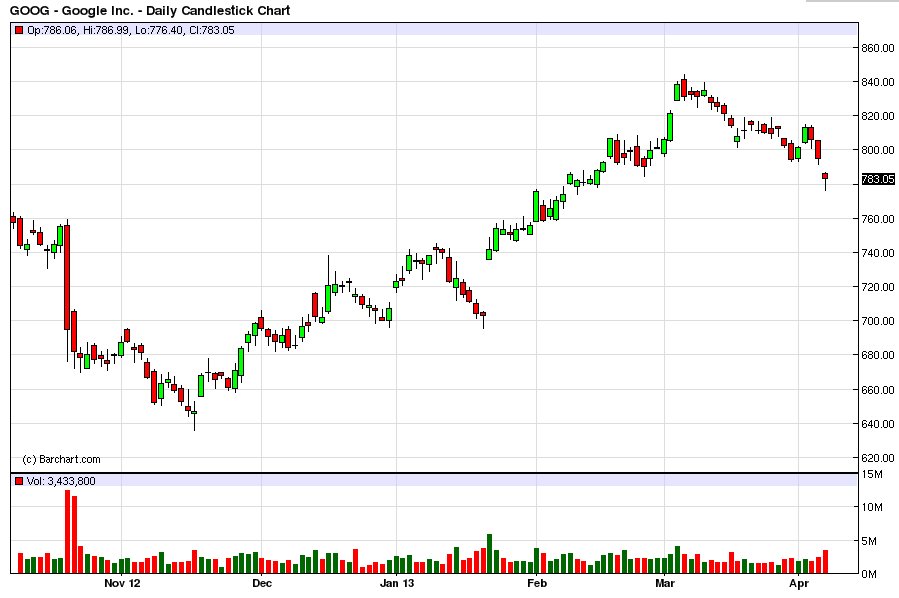The image size is (899, 598).
Task: Click the red OHLC legend square
Action: tap(19, 30)
